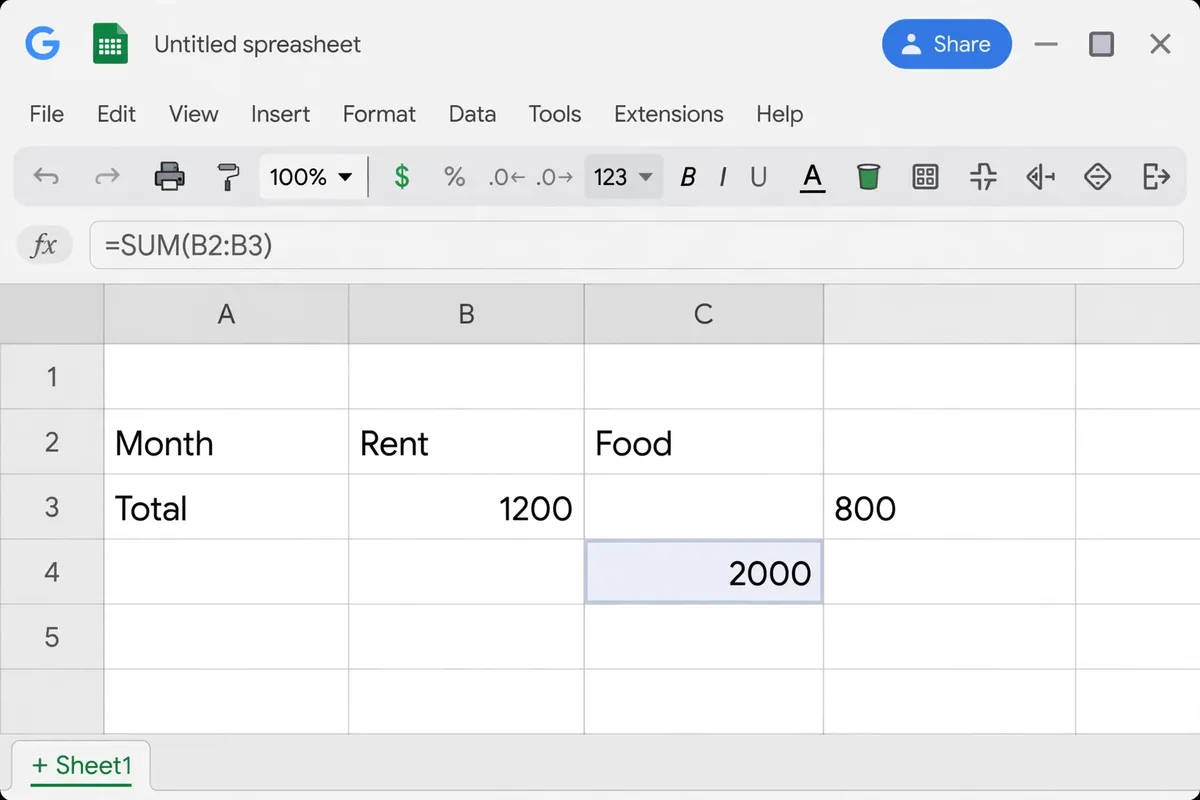
Task: Format as percent icon
Action: [455, 177]
